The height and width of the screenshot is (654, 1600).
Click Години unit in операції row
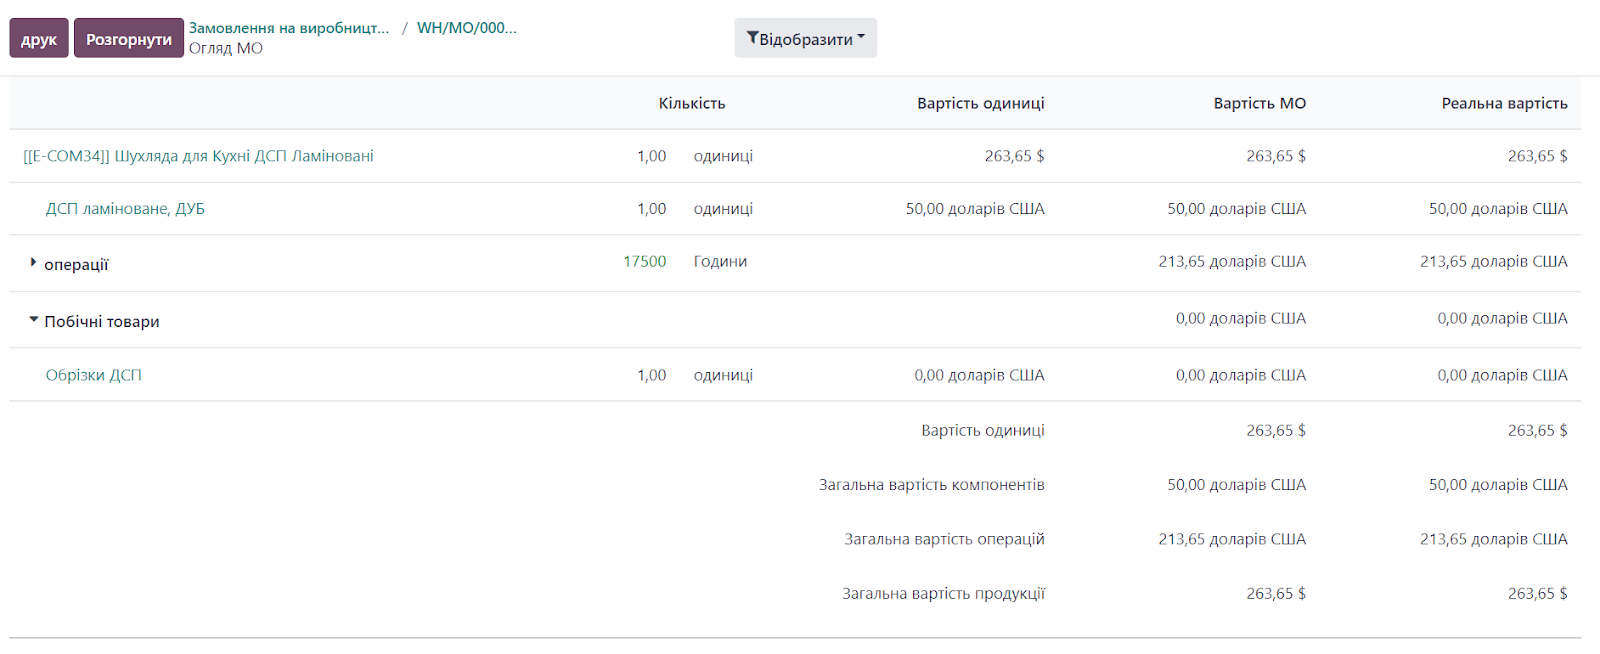point(721,261)
